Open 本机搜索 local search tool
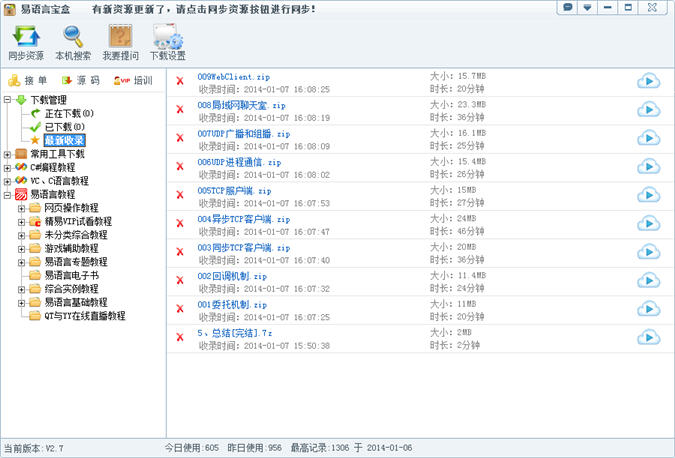This screenshot has width=675, height=458. (x=72, y=38)
